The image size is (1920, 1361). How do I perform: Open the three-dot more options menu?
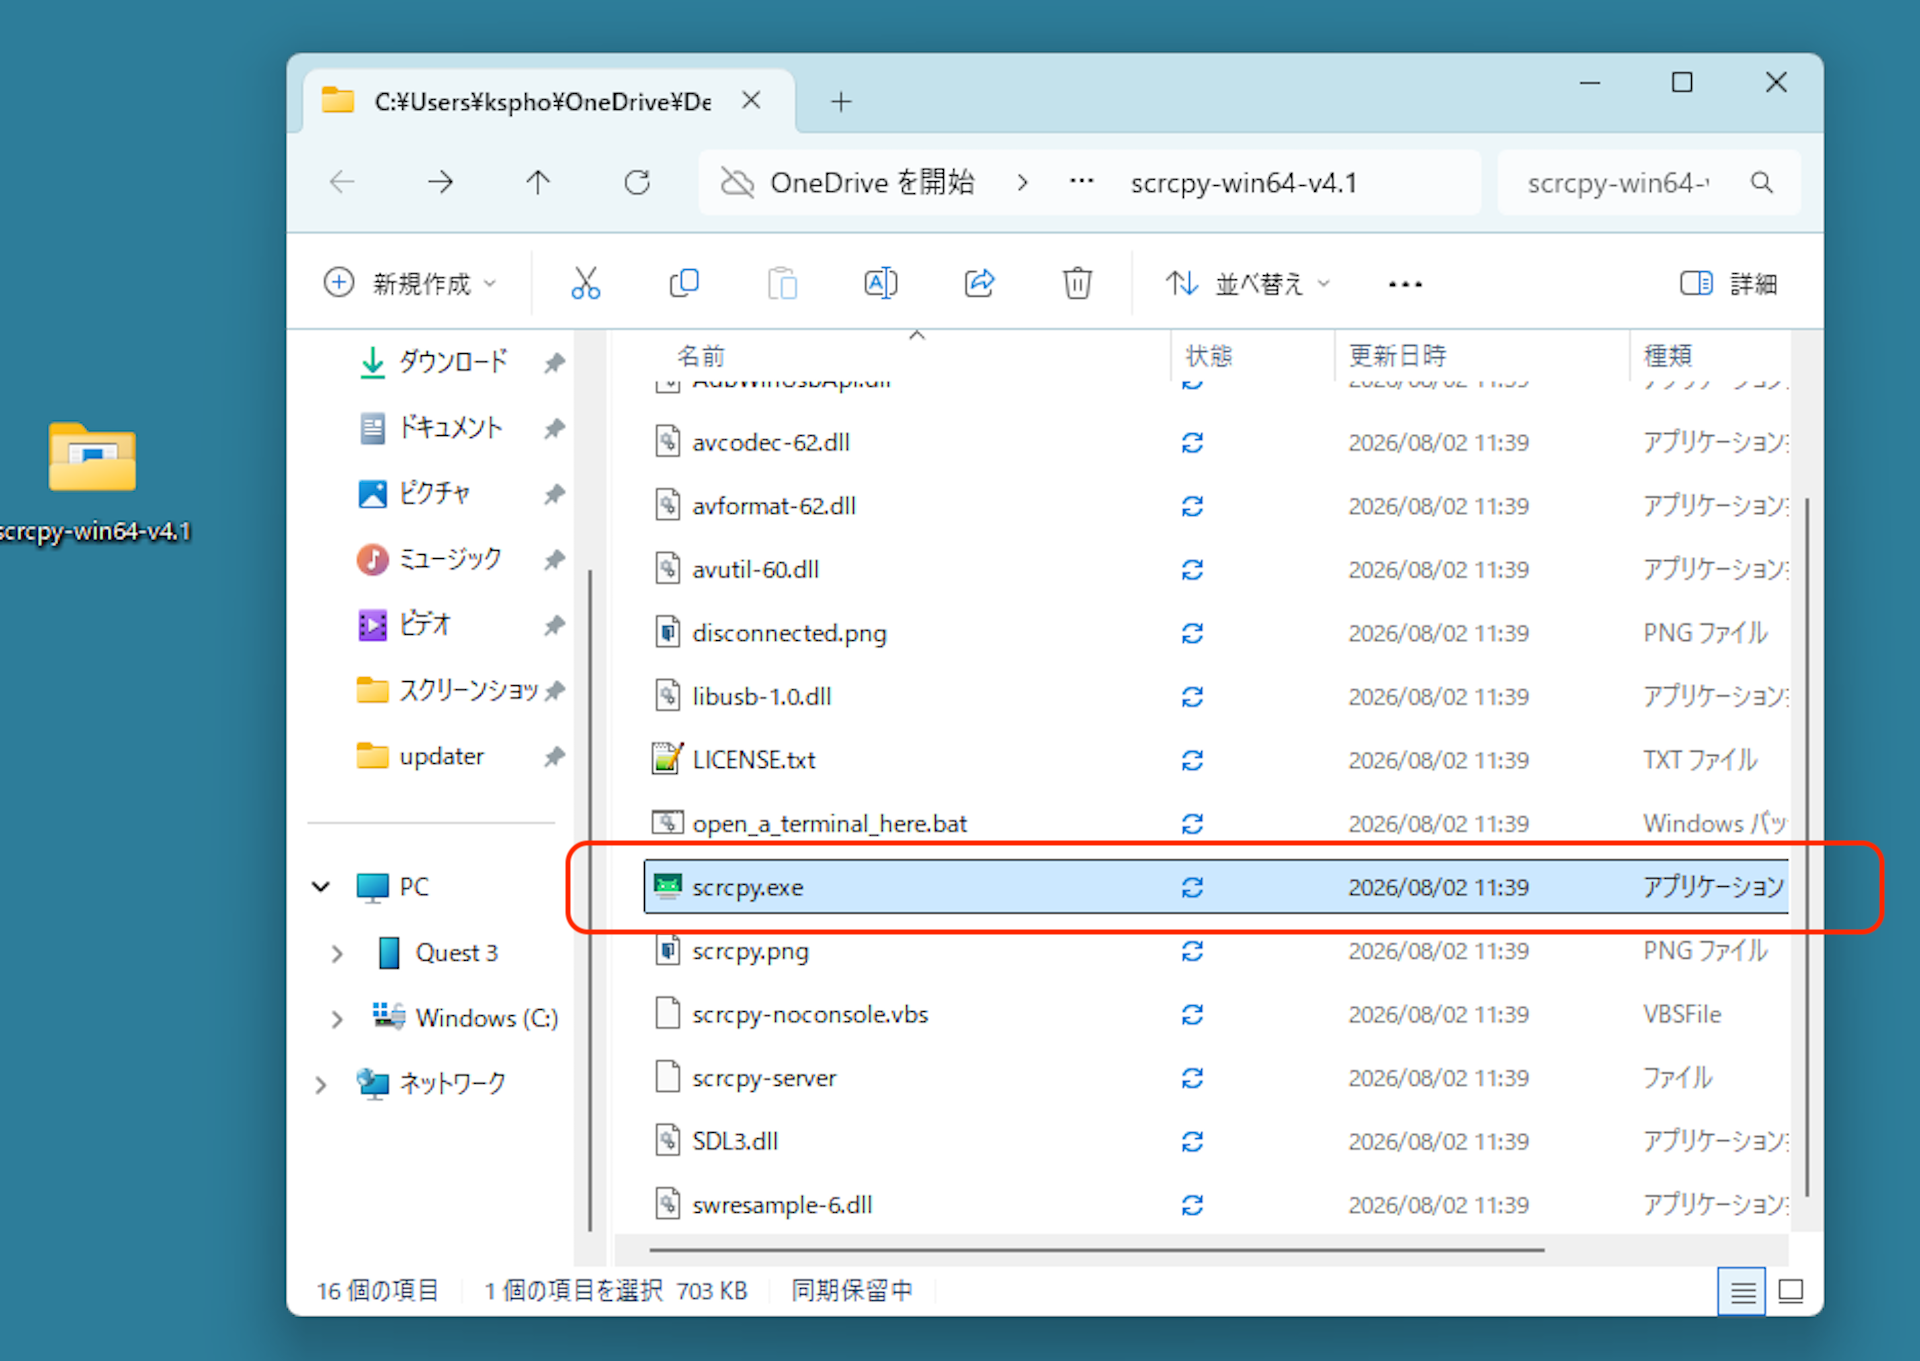tap(1405, 284)
